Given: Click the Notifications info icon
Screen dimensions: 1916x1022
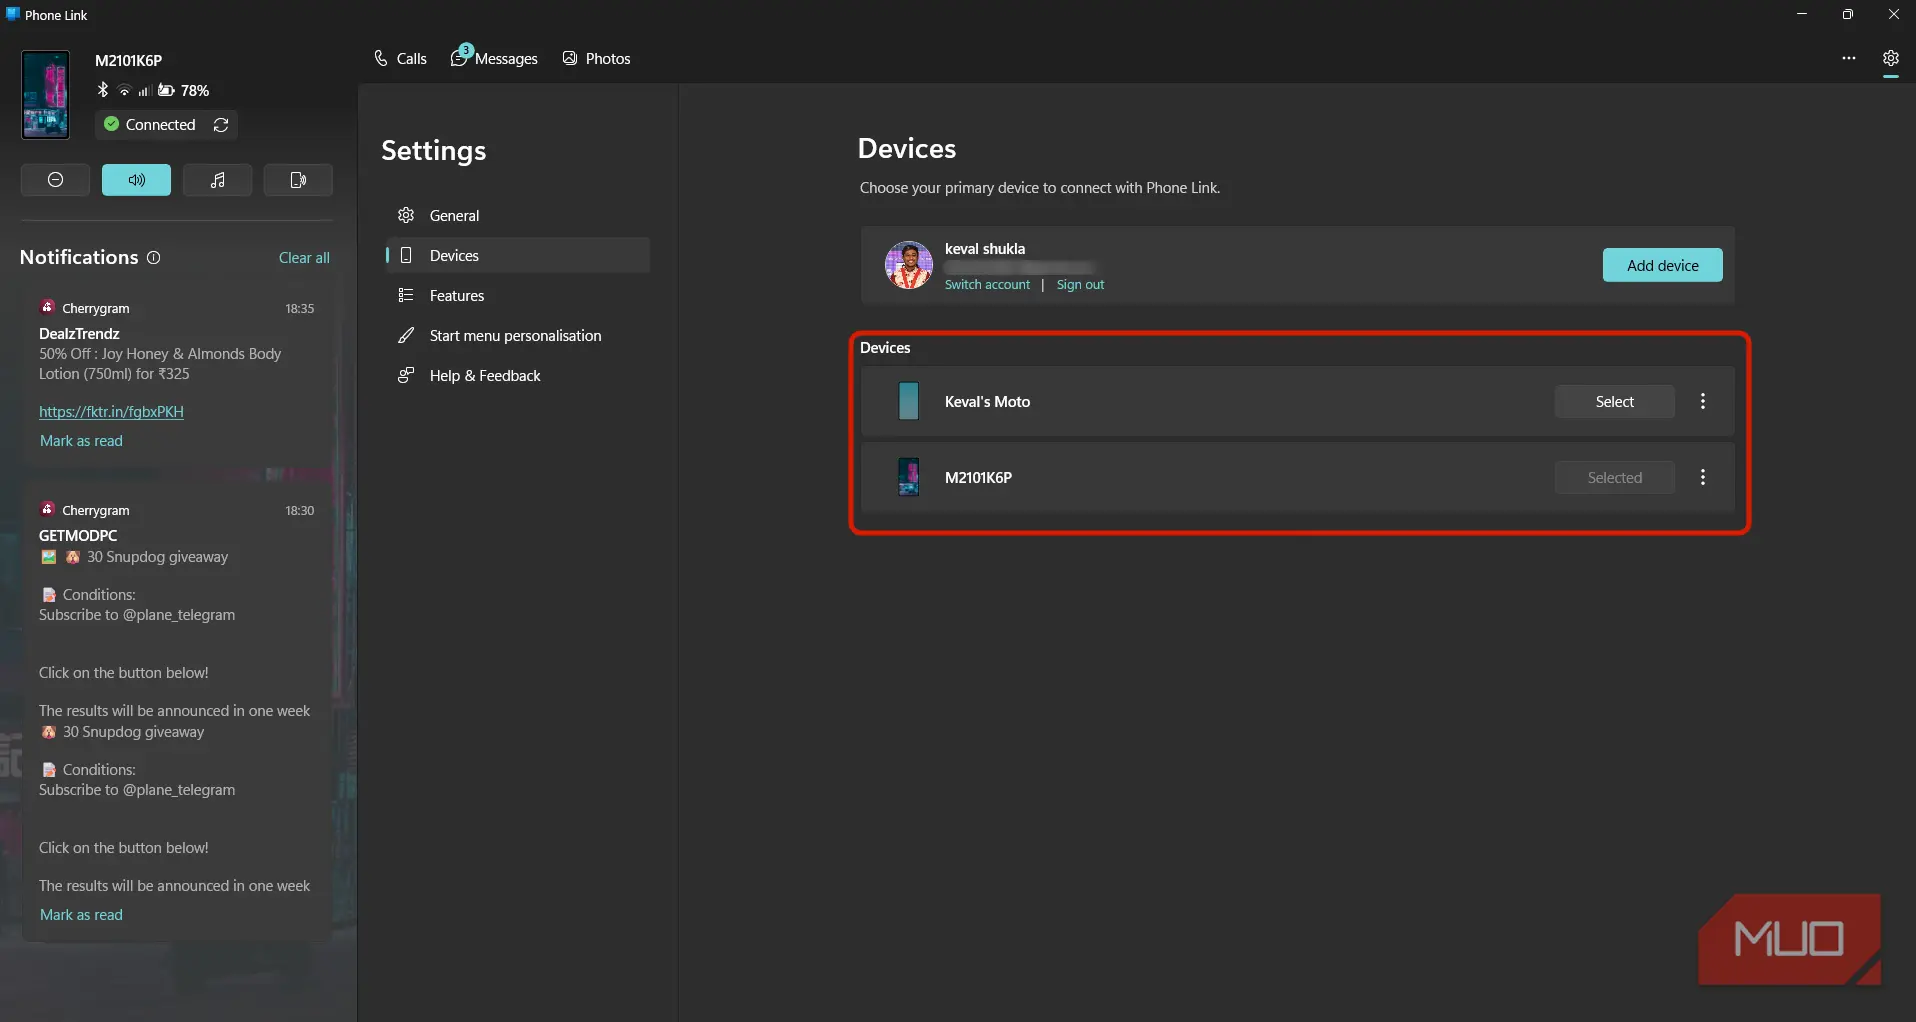Looking at the screenshot, I should tap(154, 258).
